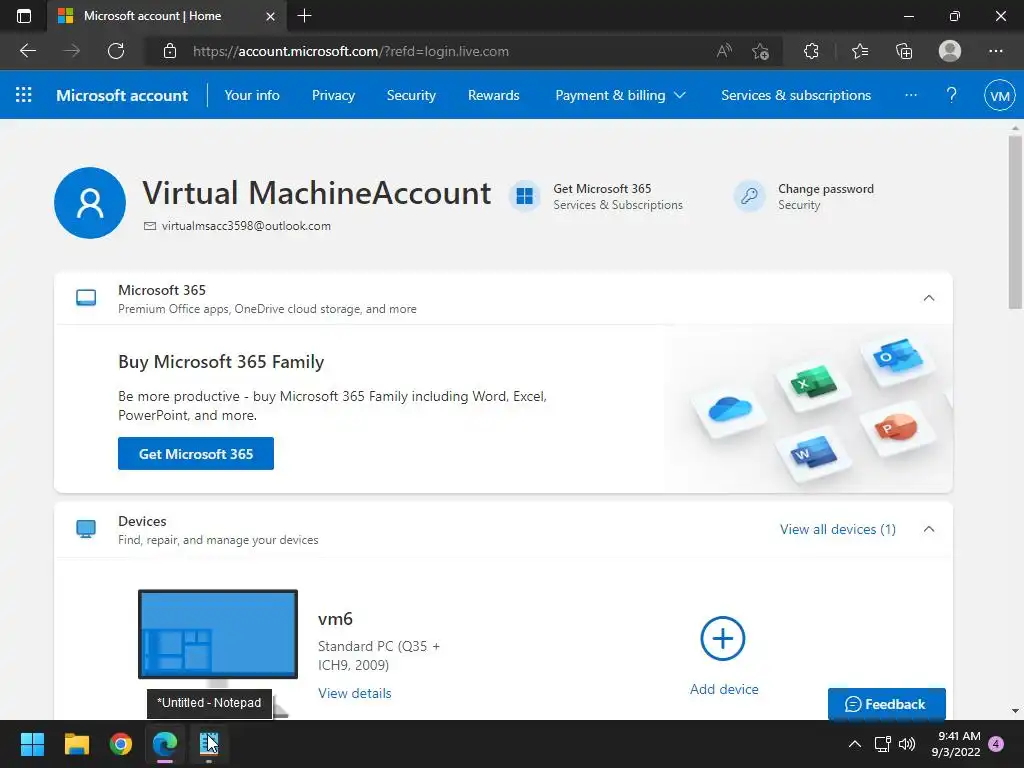Open the Your info tab
This screenshot has width=1024, height=768.
[x=252, y=95]
